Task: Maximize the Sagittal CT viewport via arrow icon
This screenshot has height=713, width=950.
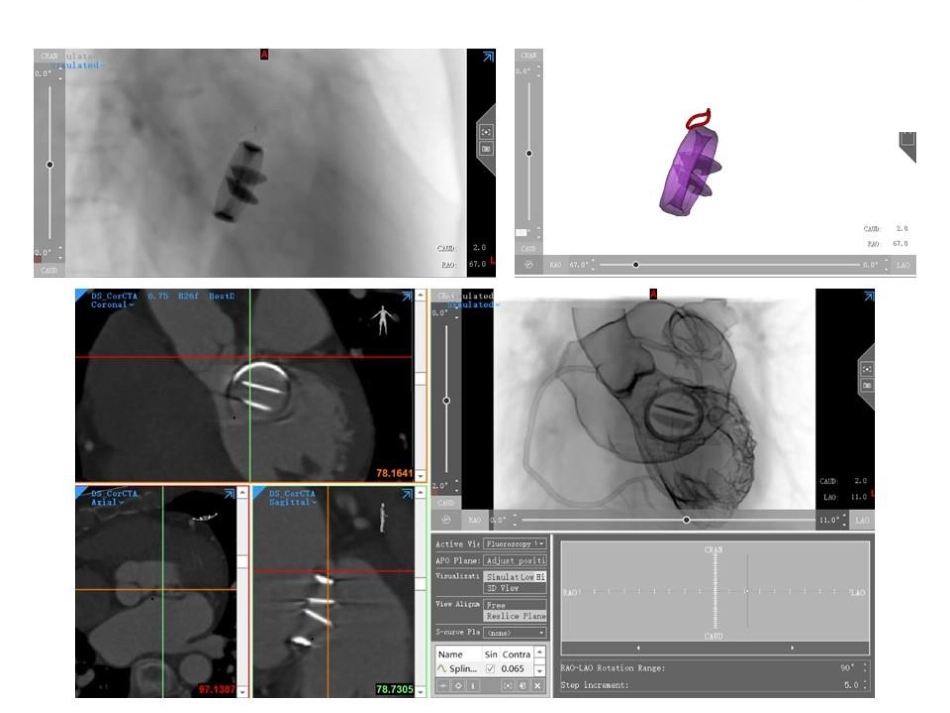Action: [407, 494]
